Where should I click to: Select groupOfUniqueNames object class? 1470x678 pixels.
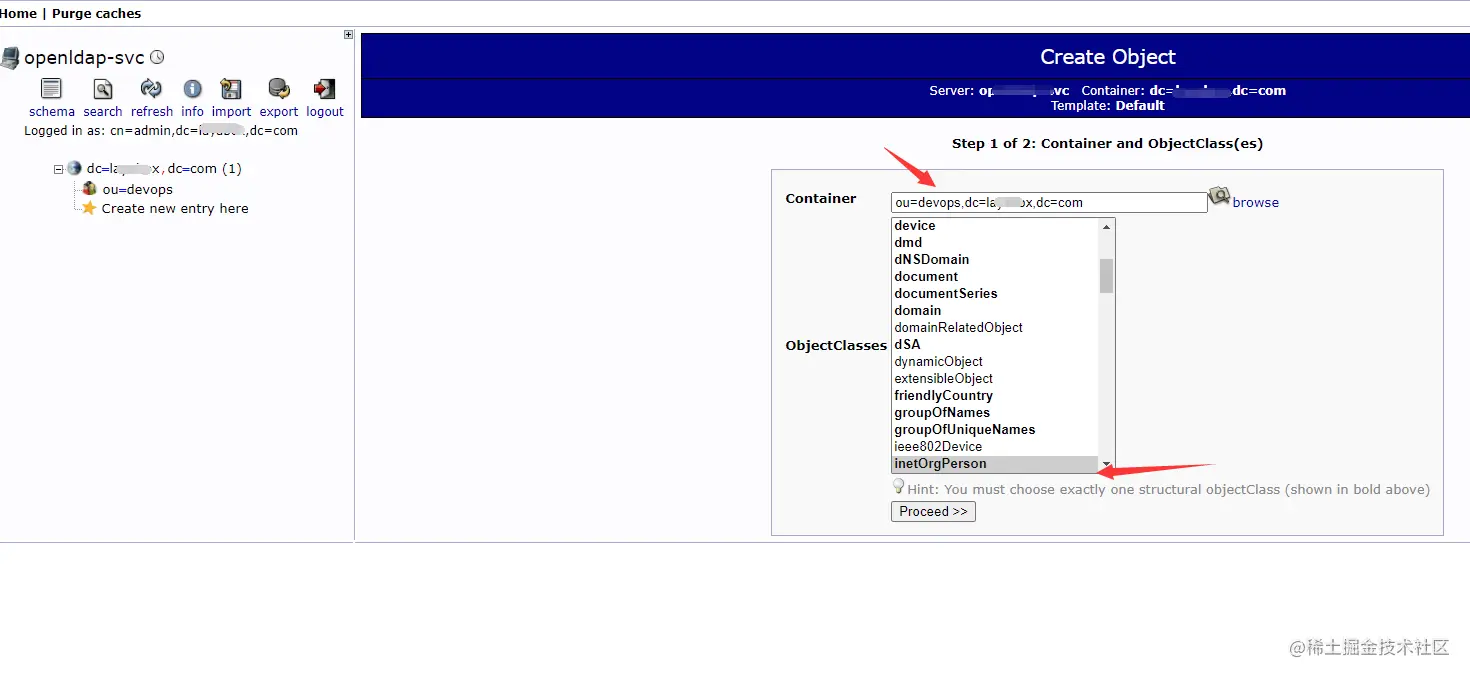995,430
